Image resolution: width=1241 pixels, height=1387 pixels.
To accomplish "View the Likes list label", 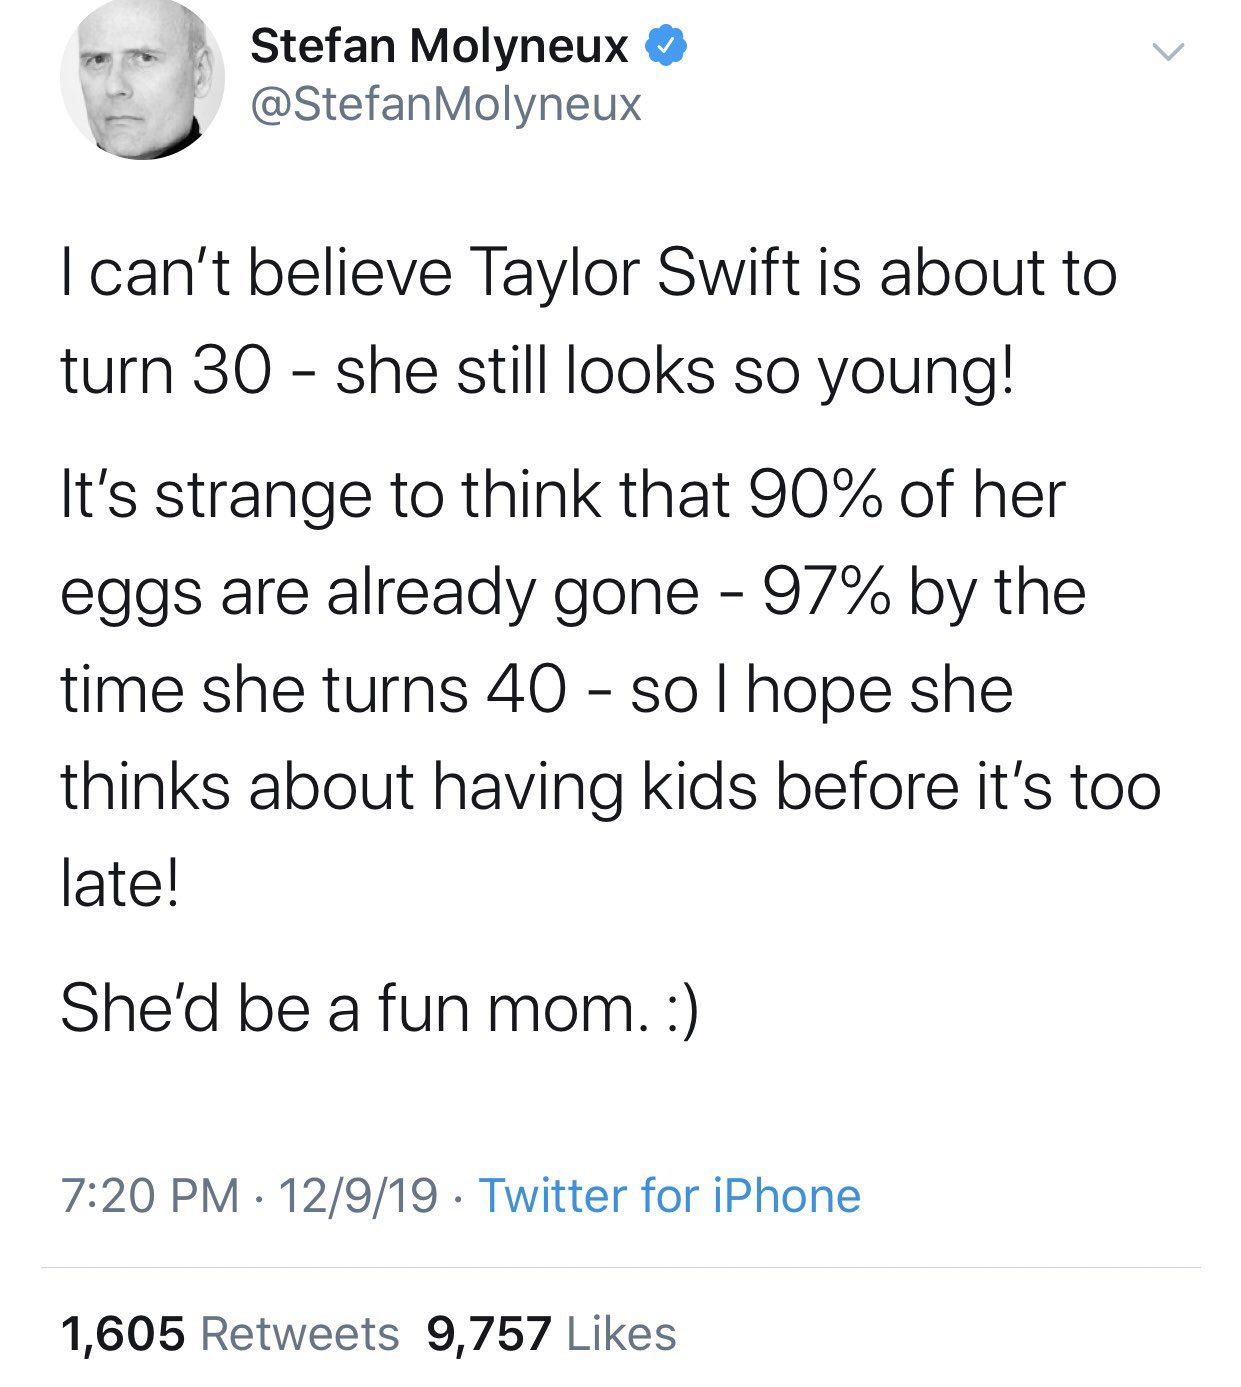I will point(621,1334).
